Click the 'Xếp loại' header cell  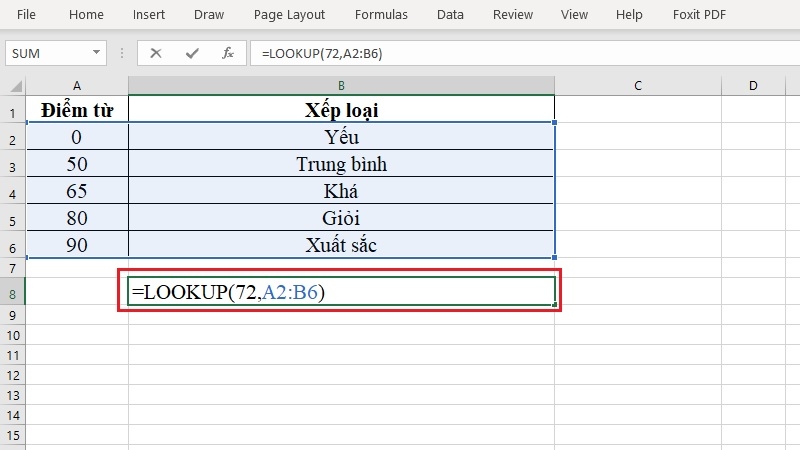click(341, 109)
